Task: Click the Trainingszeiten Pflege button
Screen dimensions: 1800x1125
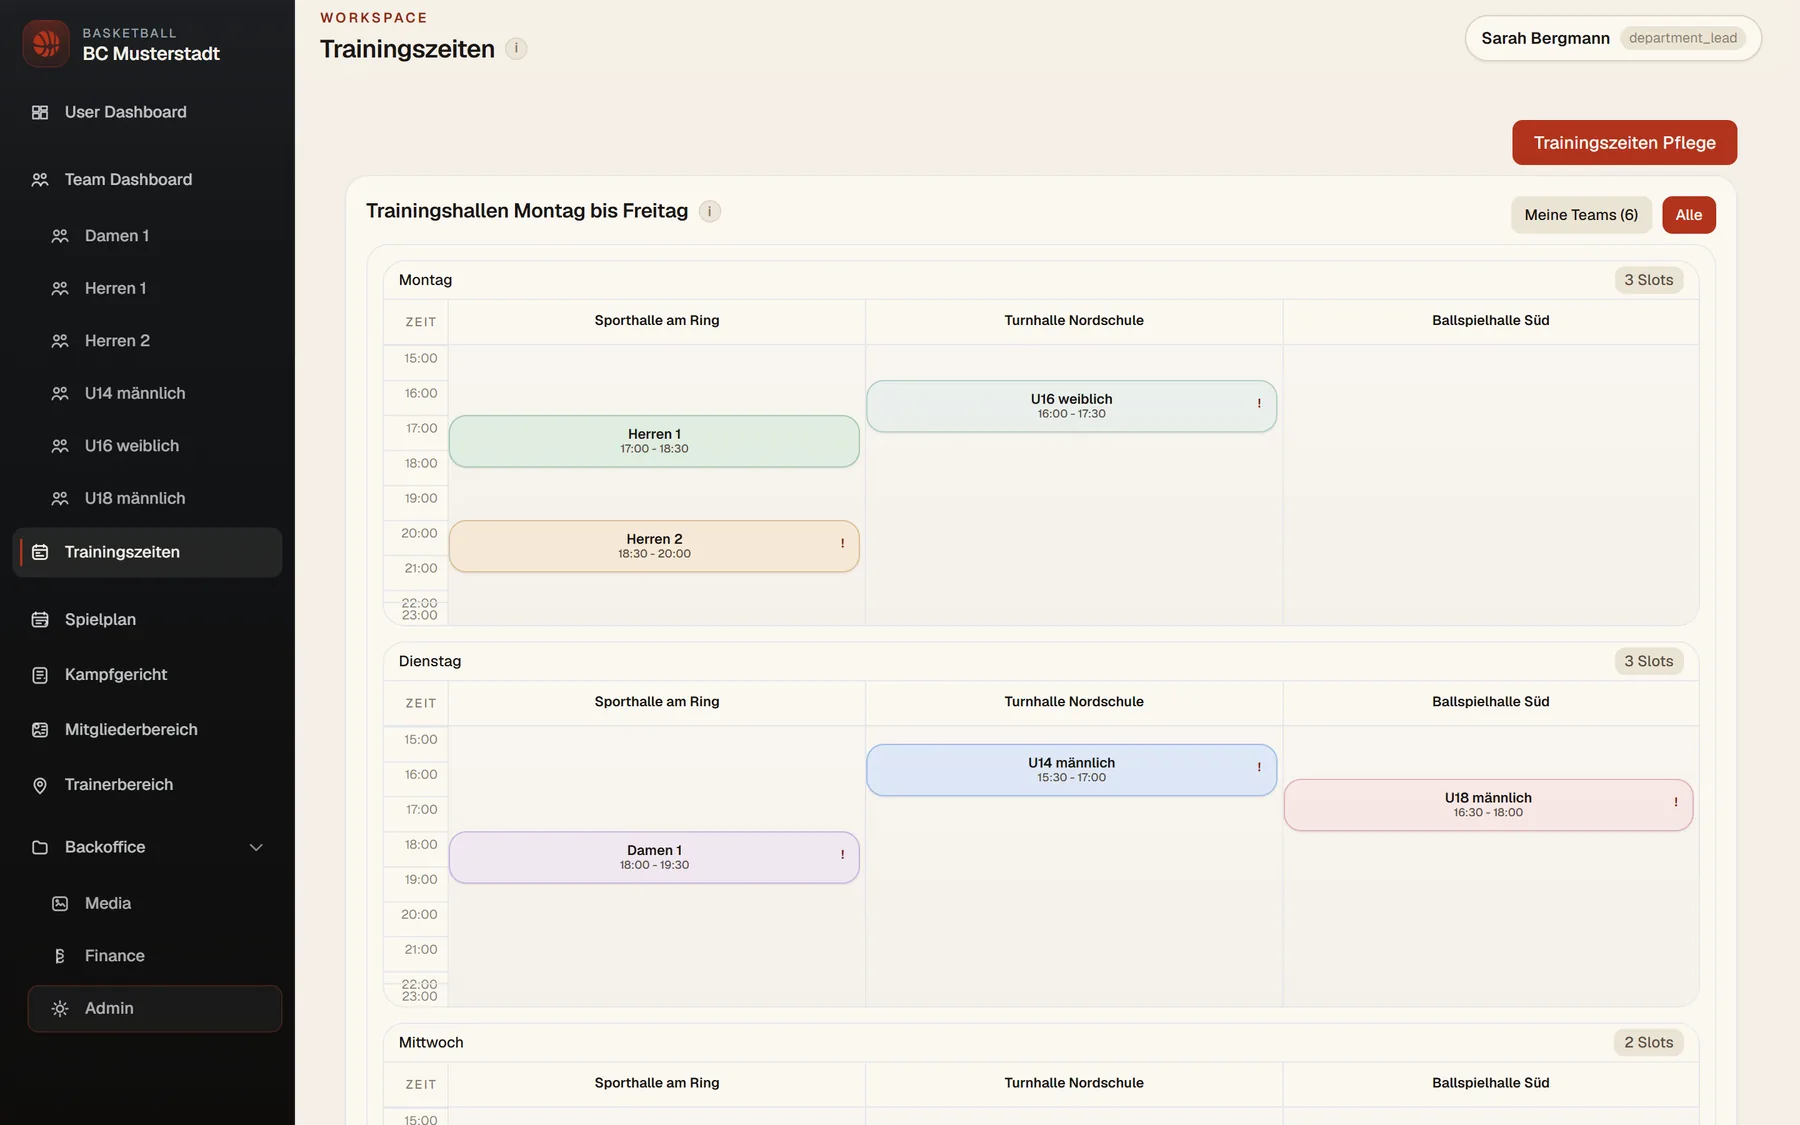Action: [1624, 143]
